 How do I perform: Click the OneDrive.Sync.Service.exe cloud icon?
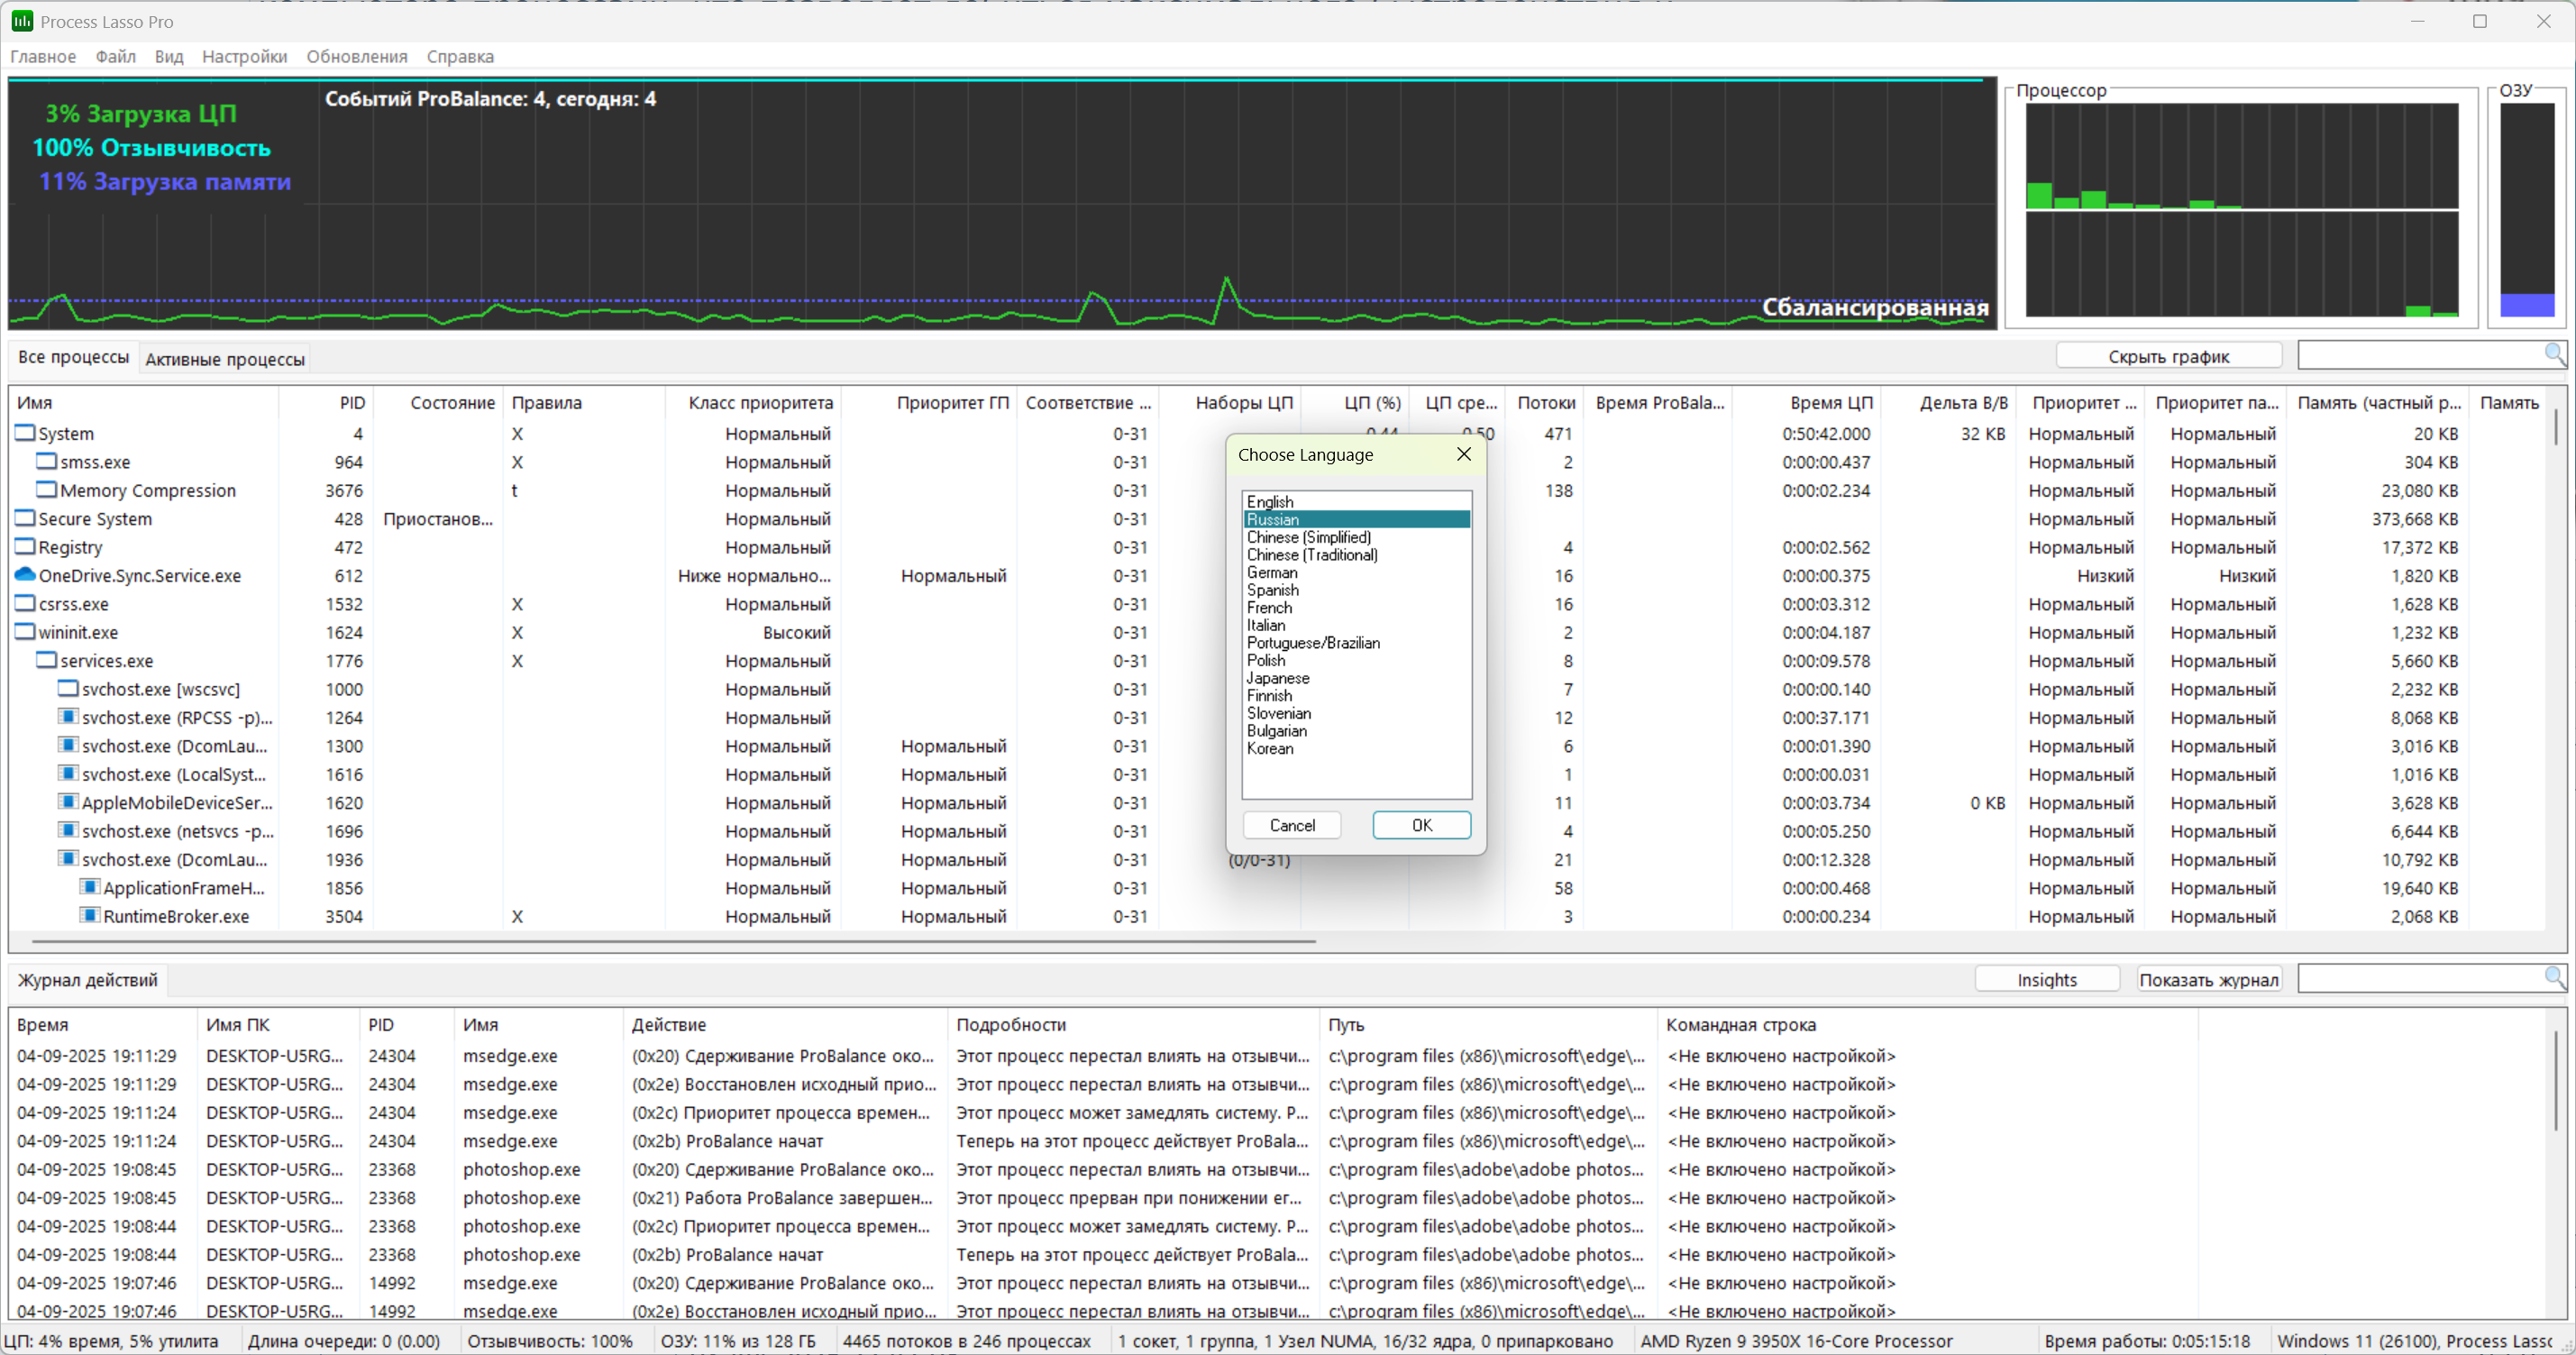[24, 575]
